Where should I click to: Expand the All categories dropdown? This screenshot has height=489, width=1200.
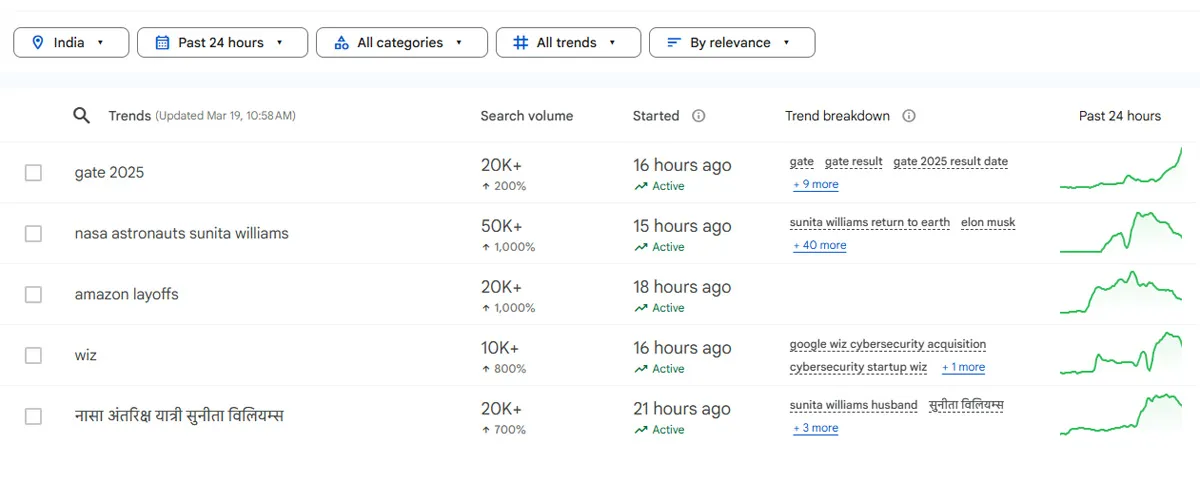coord(401,43)
